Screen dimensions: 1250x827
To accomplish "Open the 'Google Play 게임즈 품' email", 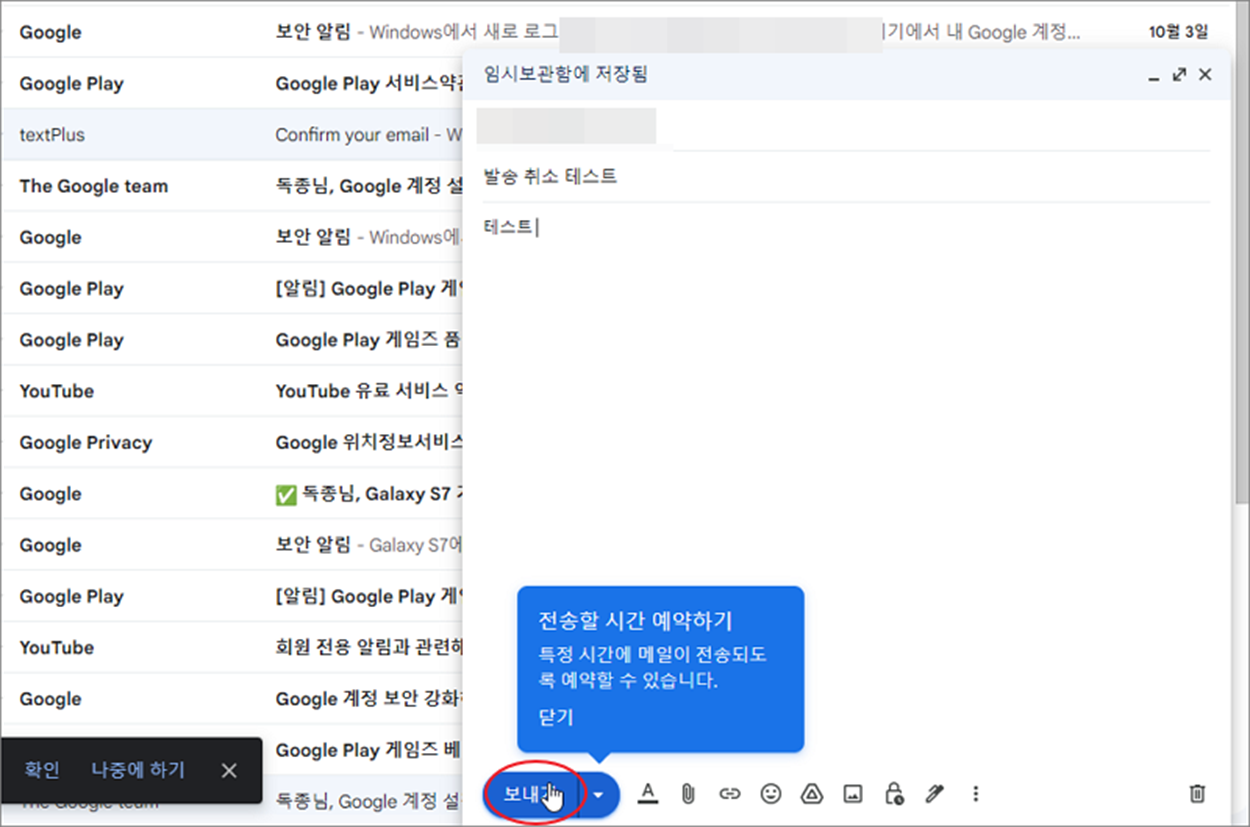I will (x=231, y=340).
